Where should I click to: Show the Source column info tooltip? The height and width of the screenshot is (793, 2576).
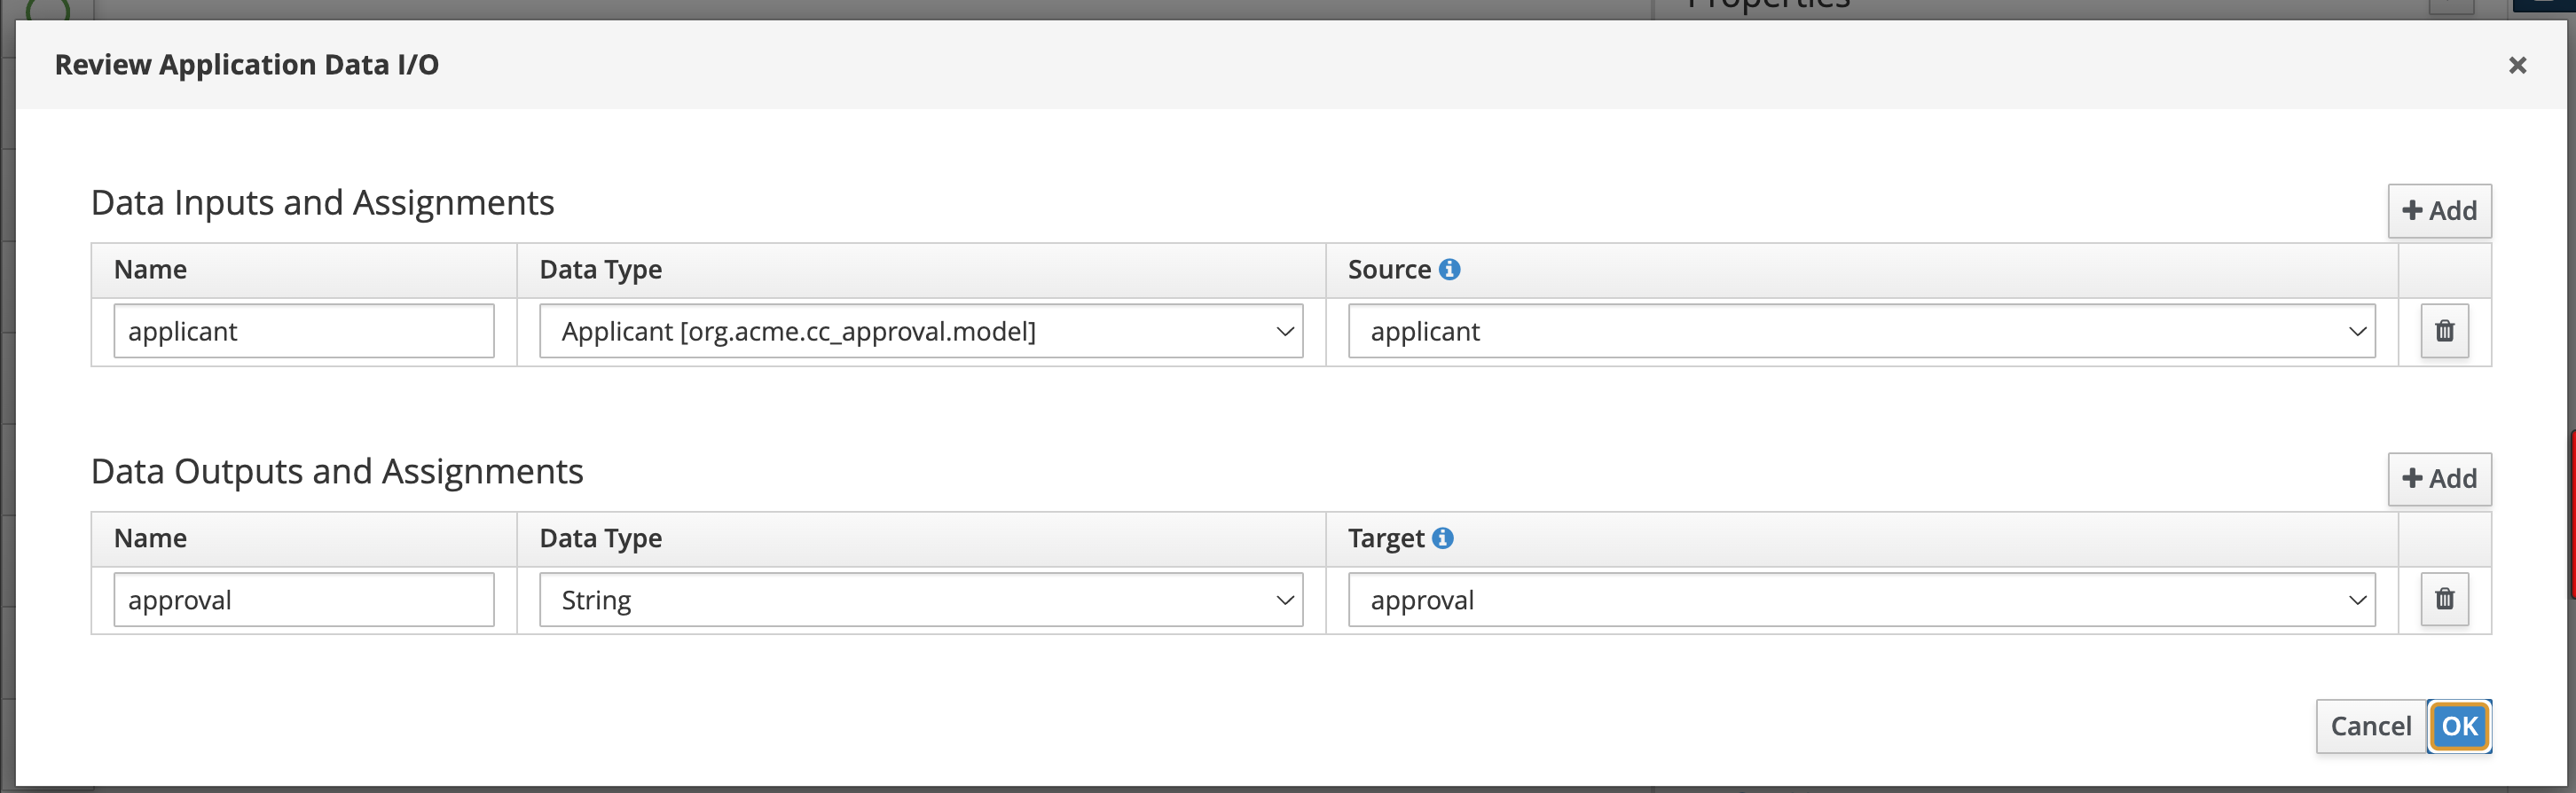(1449, 269)
